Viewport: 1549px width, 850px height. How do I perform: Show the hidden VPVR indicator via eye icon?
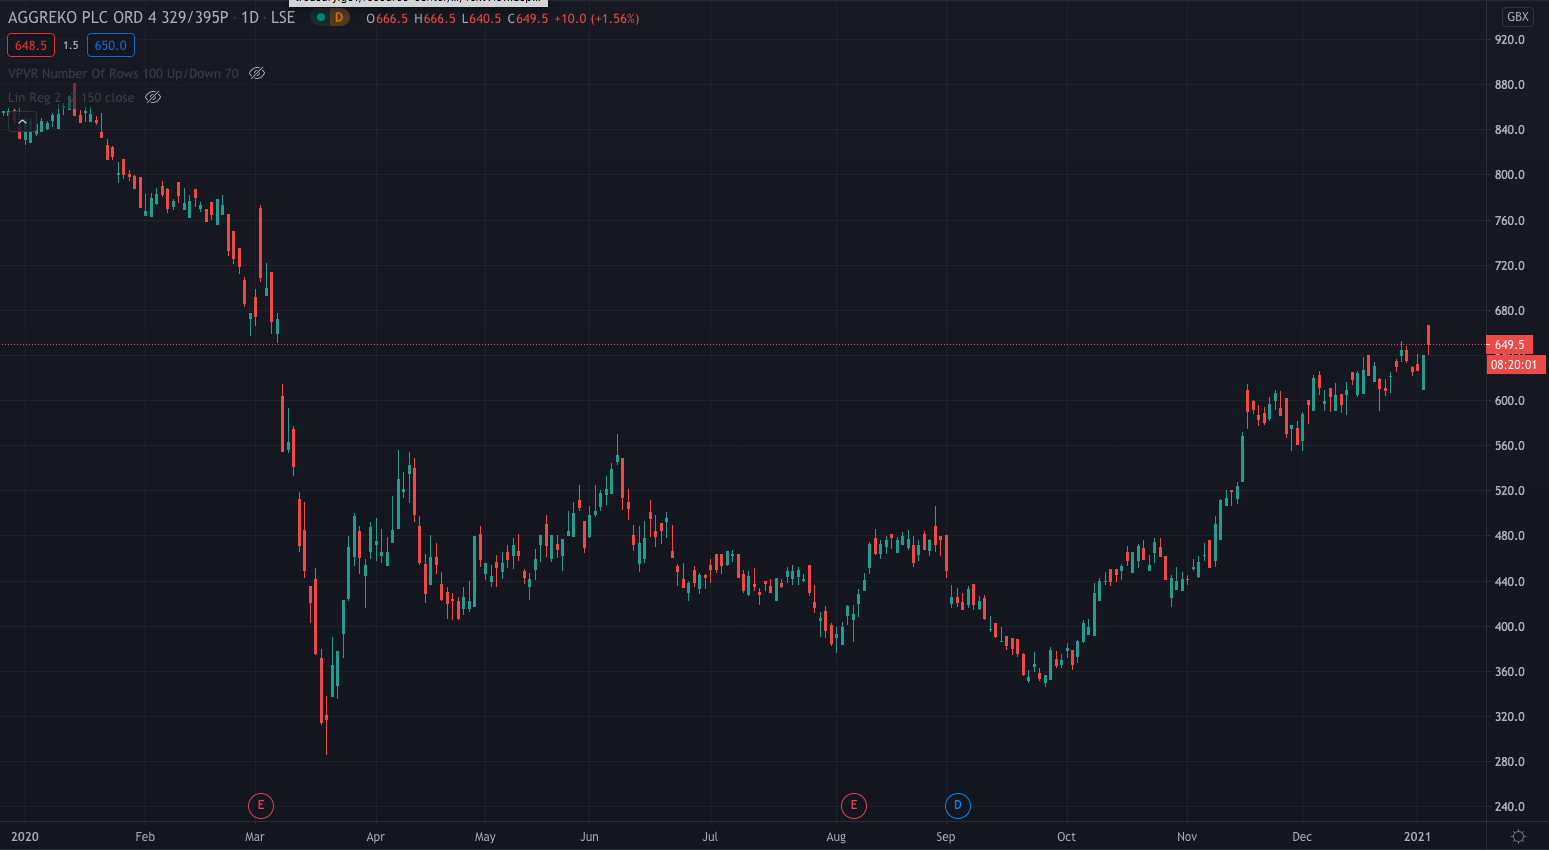257,73
